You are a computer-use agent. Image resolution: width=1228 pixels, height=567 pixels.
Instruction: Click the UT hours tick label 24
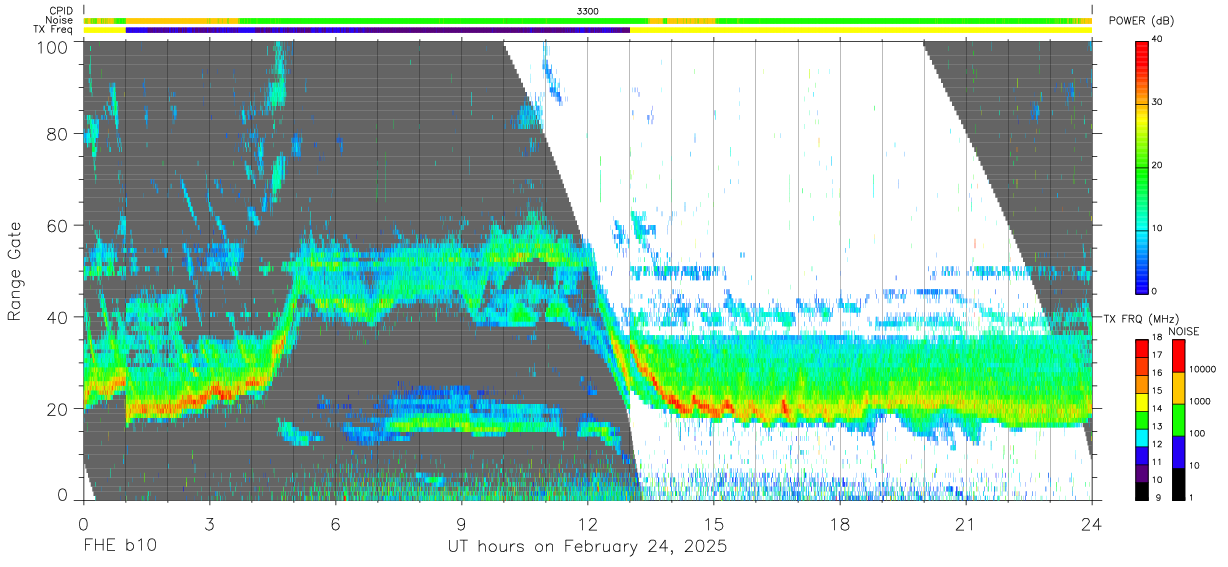click(x=1092, y=524)
